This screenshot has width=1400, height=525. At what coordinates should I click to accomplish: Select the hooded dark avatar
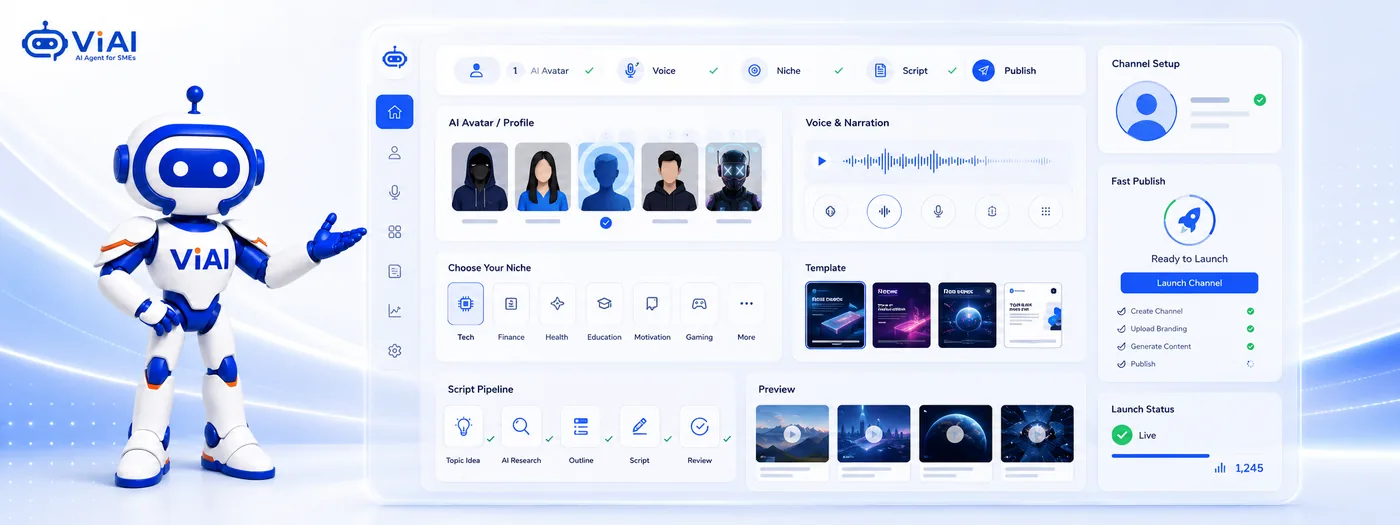(x=479, y=176)
